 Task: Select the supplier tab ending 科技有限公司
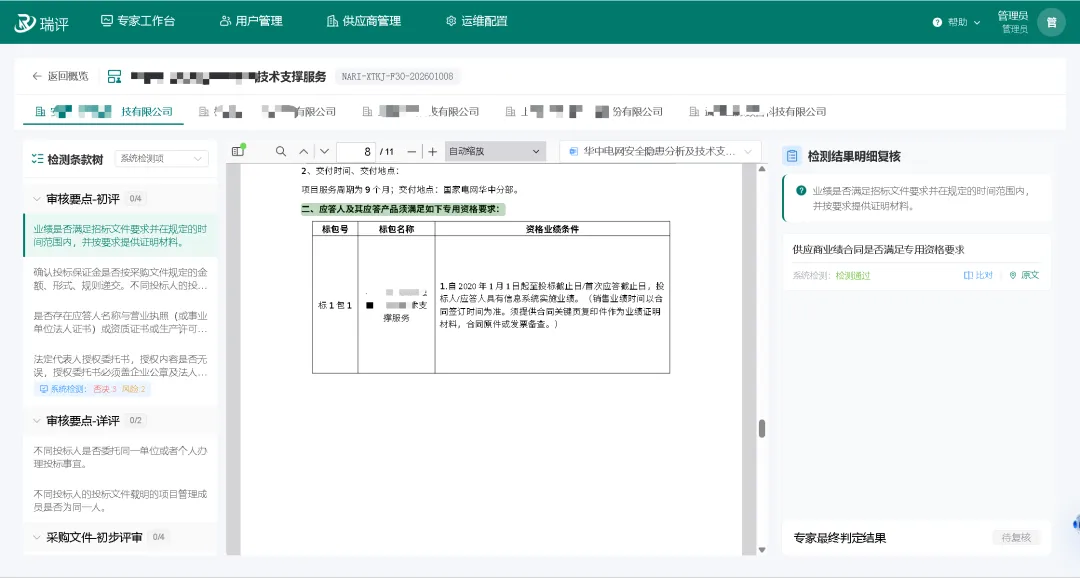click(758, 112)
